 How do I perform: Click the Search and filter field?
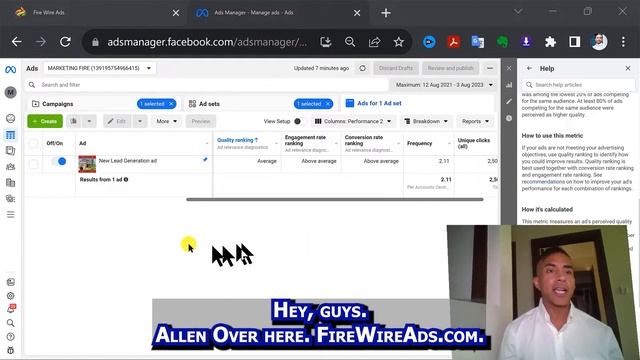[x=207, y=85]
